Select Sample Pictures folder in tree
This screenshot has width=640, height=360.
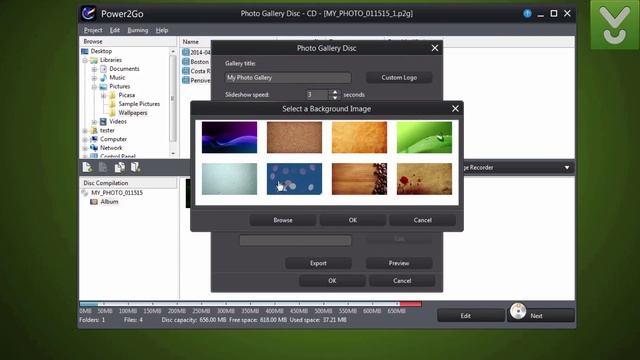click(x=139, y=104)
